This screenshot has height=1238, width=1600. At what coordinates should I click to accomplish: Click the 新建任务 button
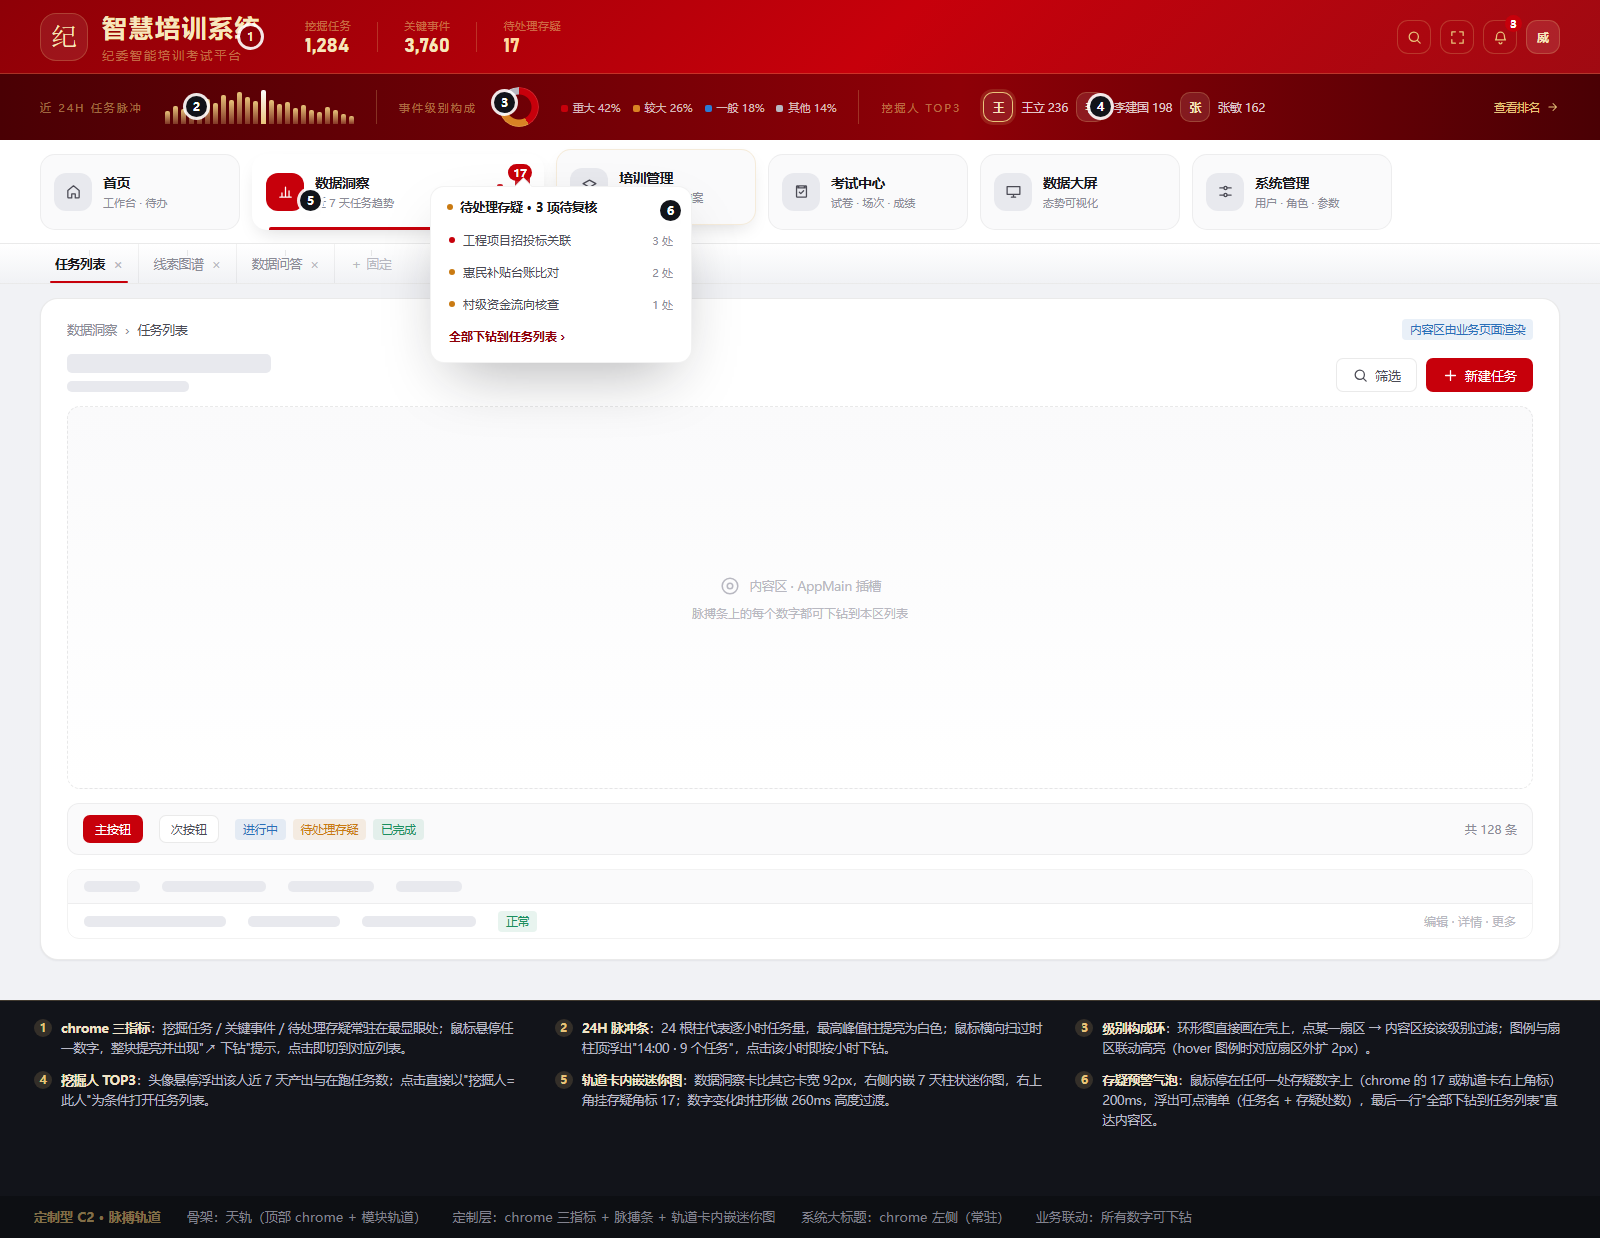tap(1479, 375)
